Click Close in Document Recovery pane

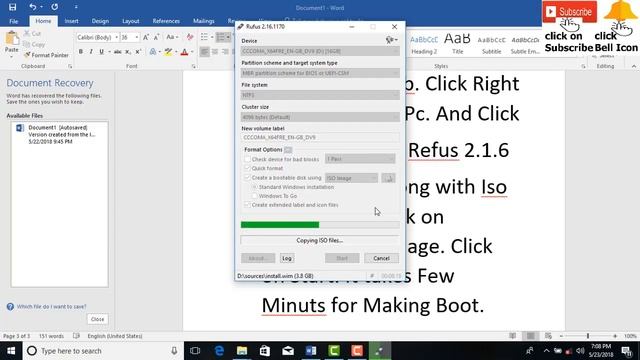(x=98, y=319)
